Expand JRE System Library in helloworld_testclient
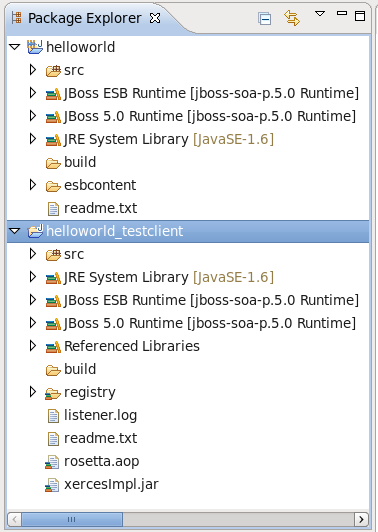 (x=33, y=277)
